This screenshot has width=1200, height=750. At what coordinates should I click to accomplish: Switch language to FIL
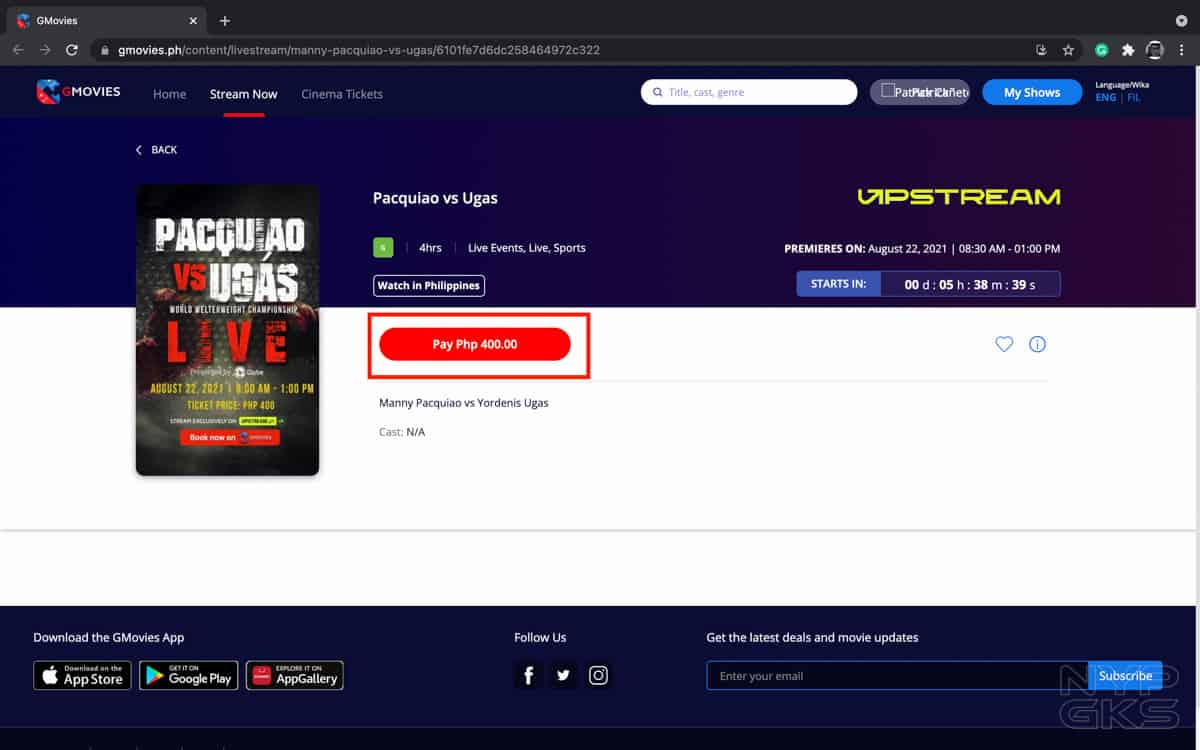[1134, 98]
